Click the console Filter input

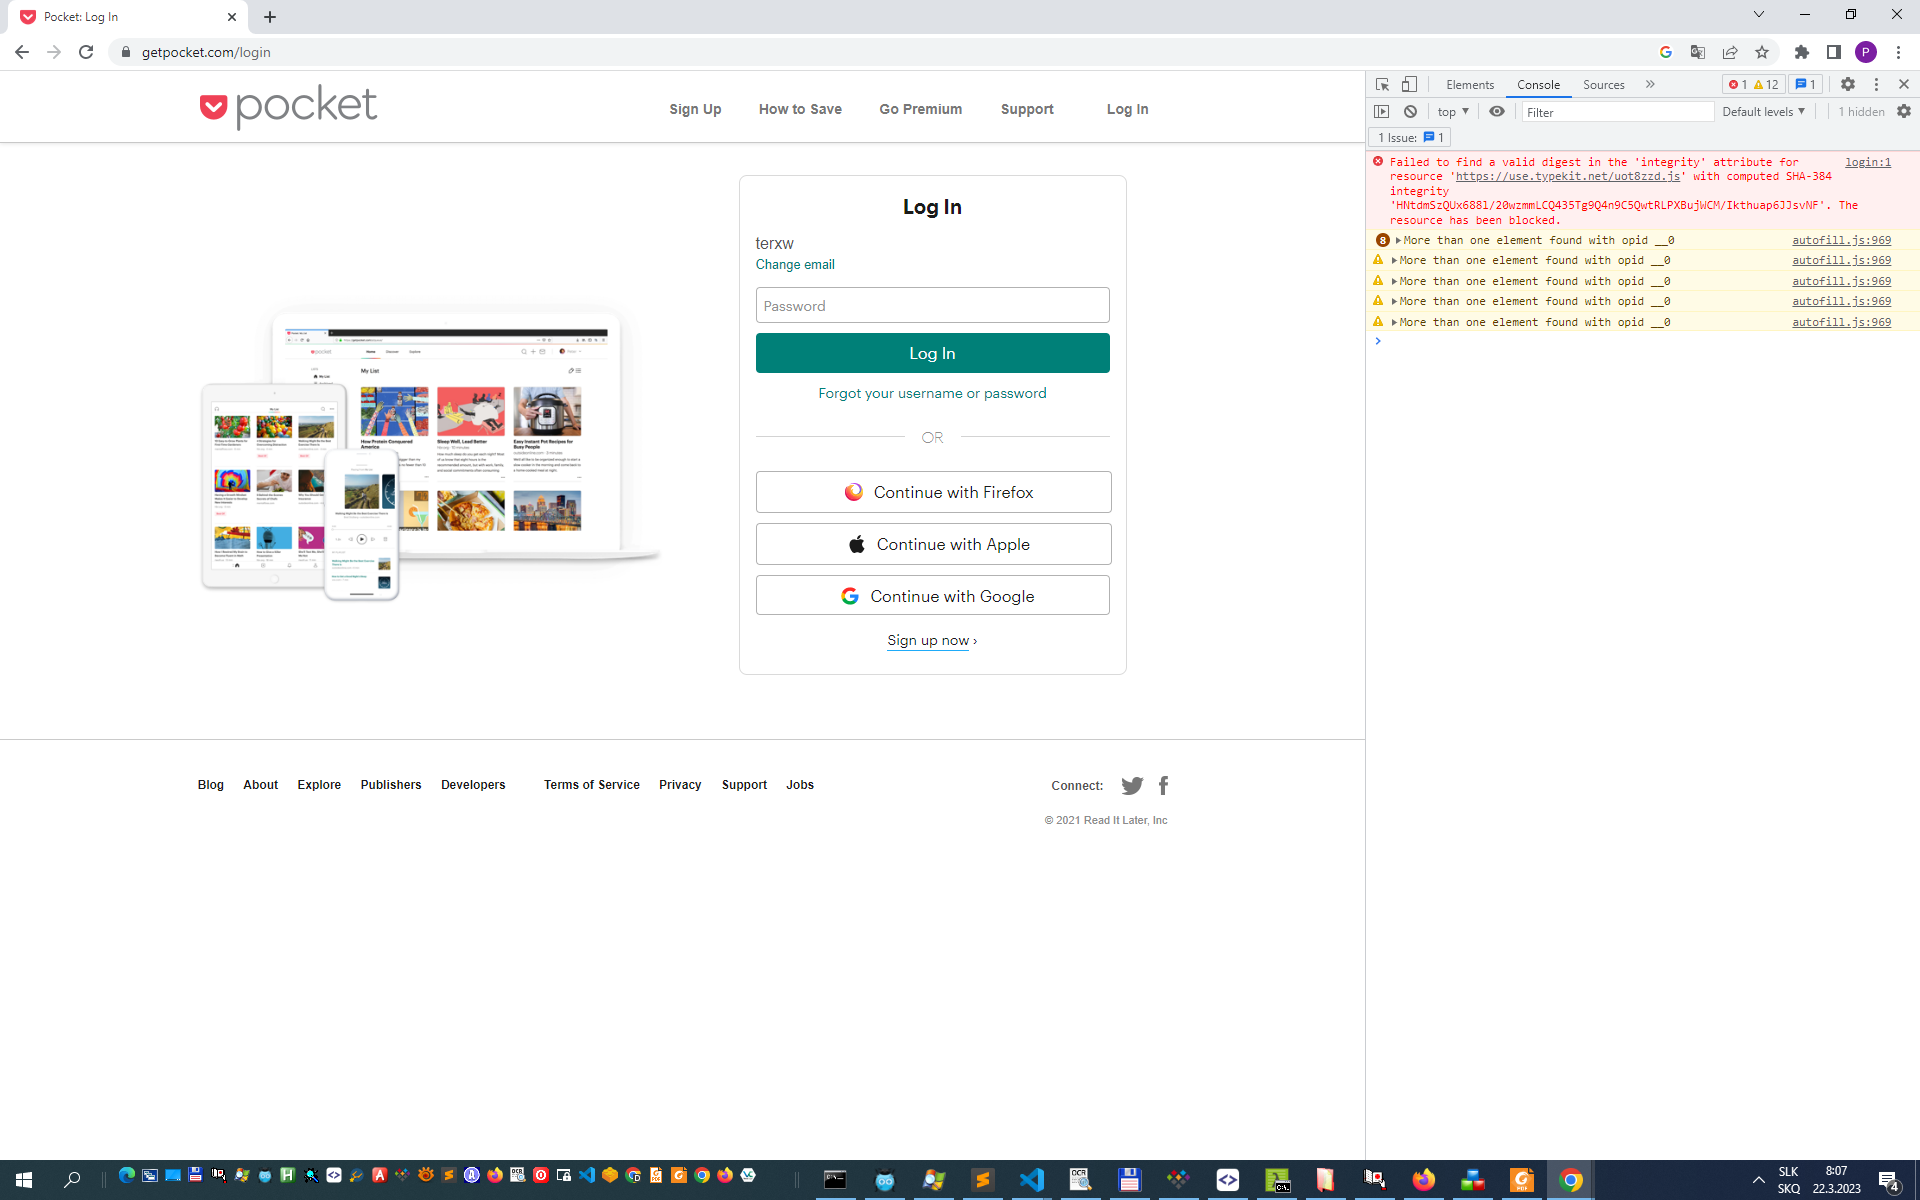[x=1618, y=112]
